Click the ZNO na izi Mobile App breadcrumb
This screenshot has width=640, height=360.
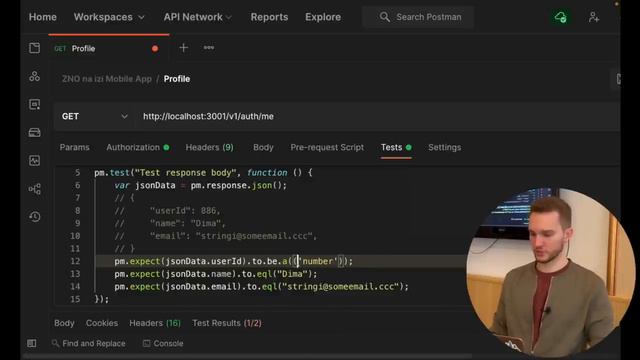[x=107, y=79]
